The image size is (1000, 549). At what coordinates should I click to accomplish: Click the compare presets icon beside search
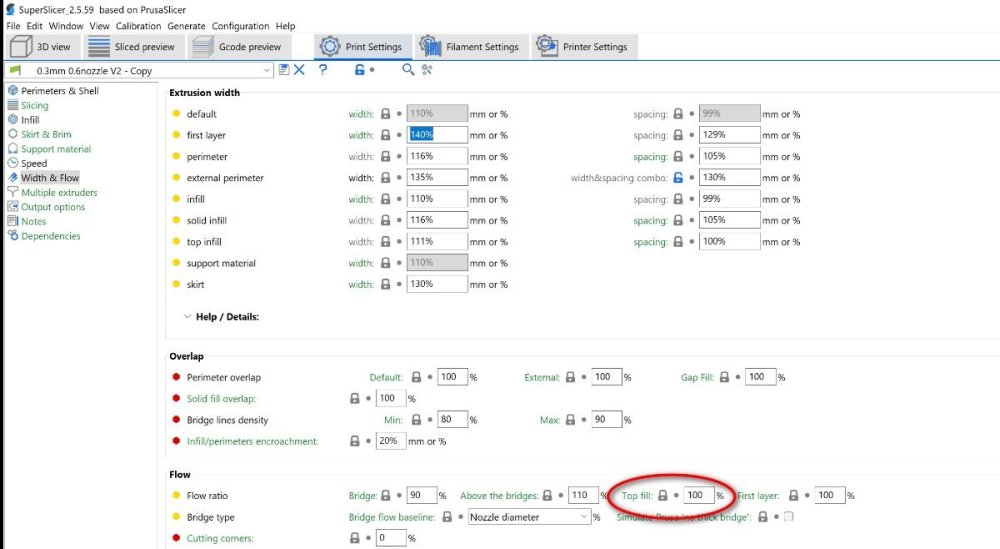[427, 70]
